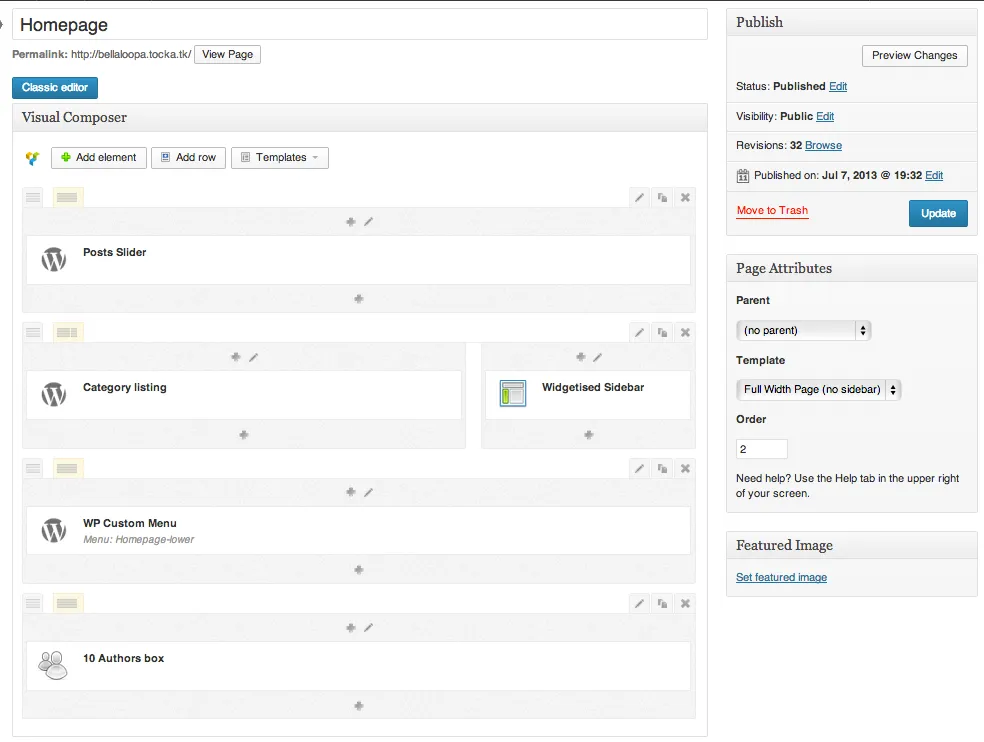Click the Update button

click(937, 213)
